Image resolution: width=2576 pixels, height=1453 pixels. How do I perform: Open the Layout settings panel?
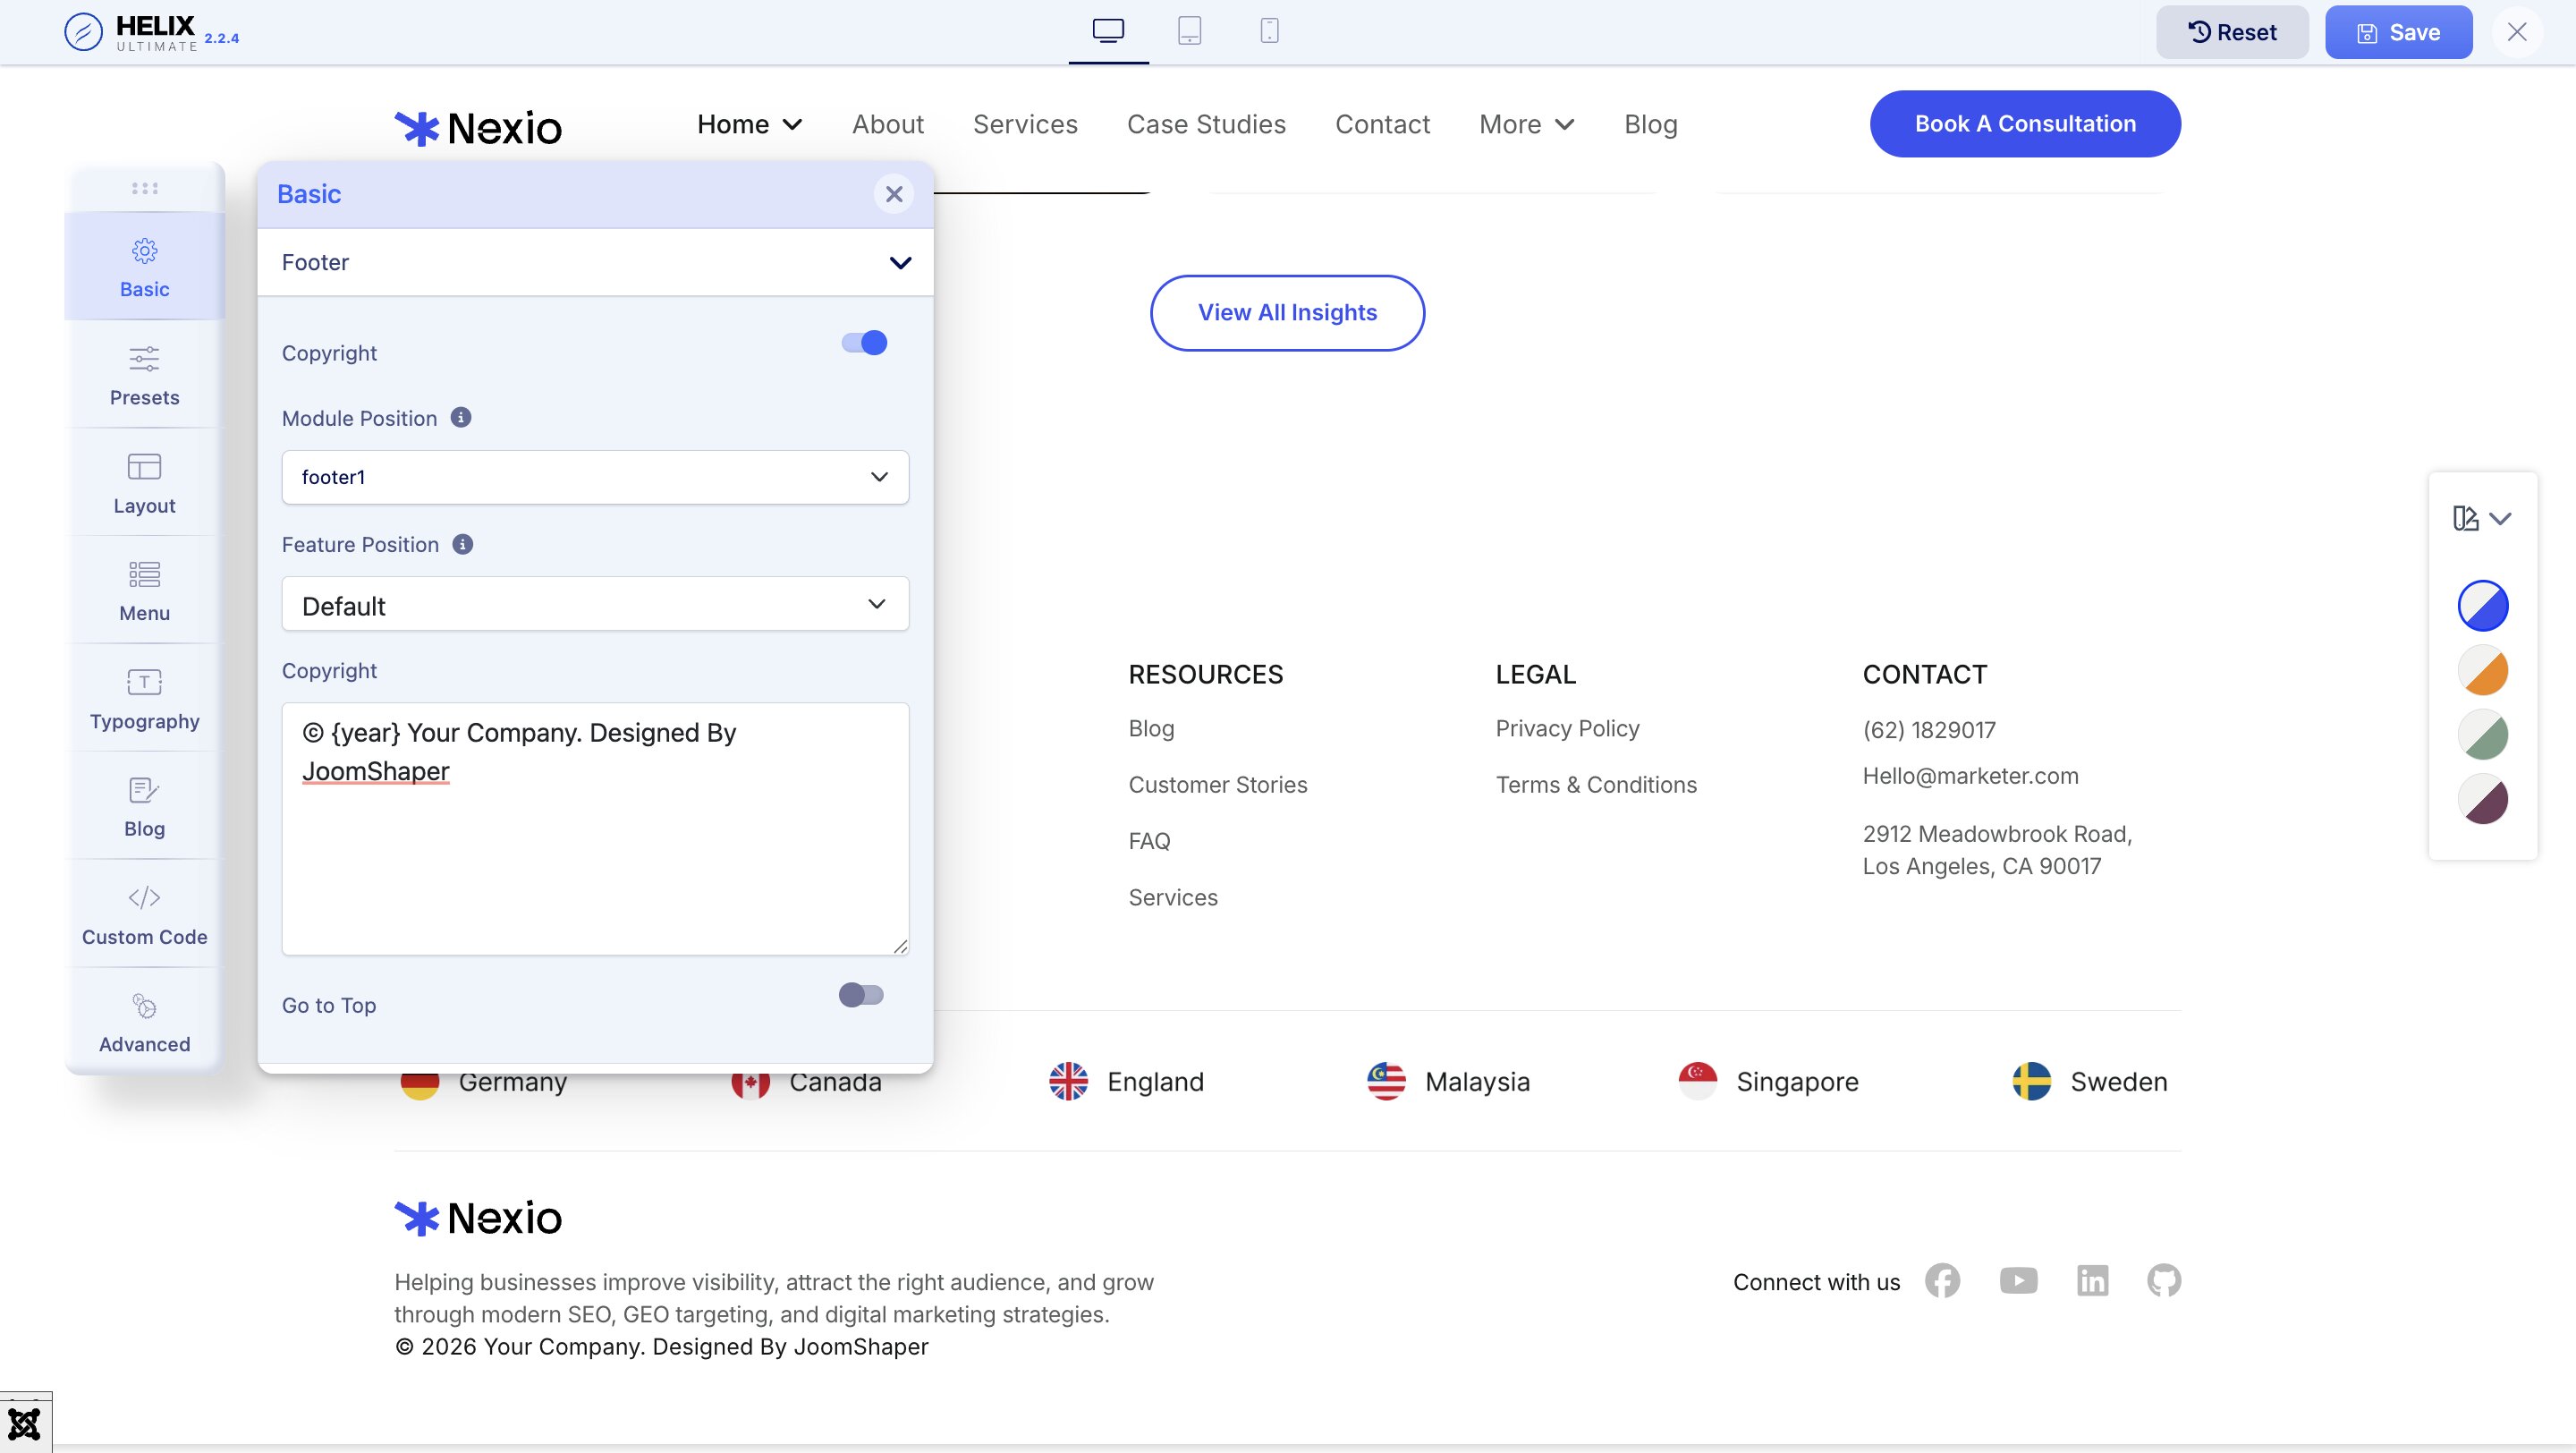point(144,483)
